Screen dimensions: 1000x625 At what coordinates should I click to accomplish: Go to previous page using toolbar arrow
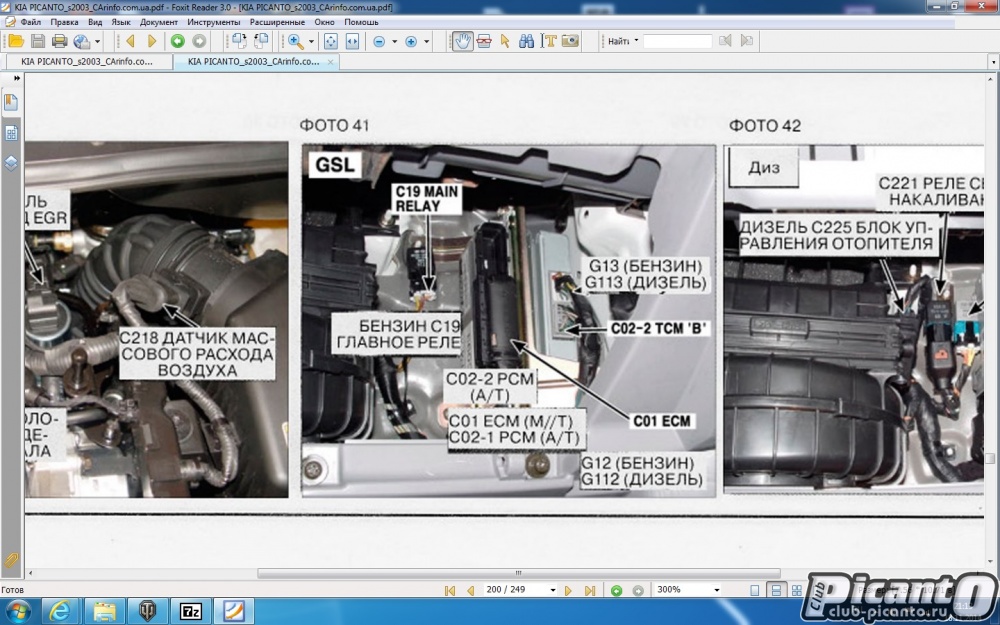point(130,41)
